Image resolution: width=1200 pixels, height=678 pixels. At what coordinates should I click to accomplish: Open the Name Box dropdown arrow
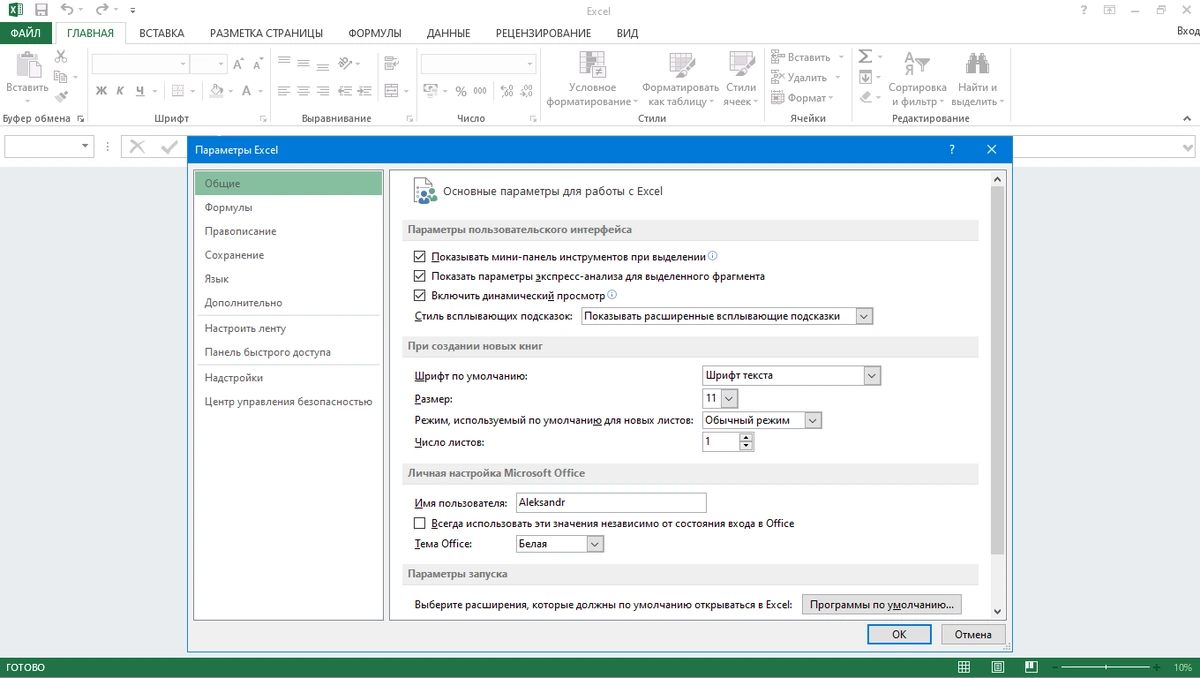(85, 147)
